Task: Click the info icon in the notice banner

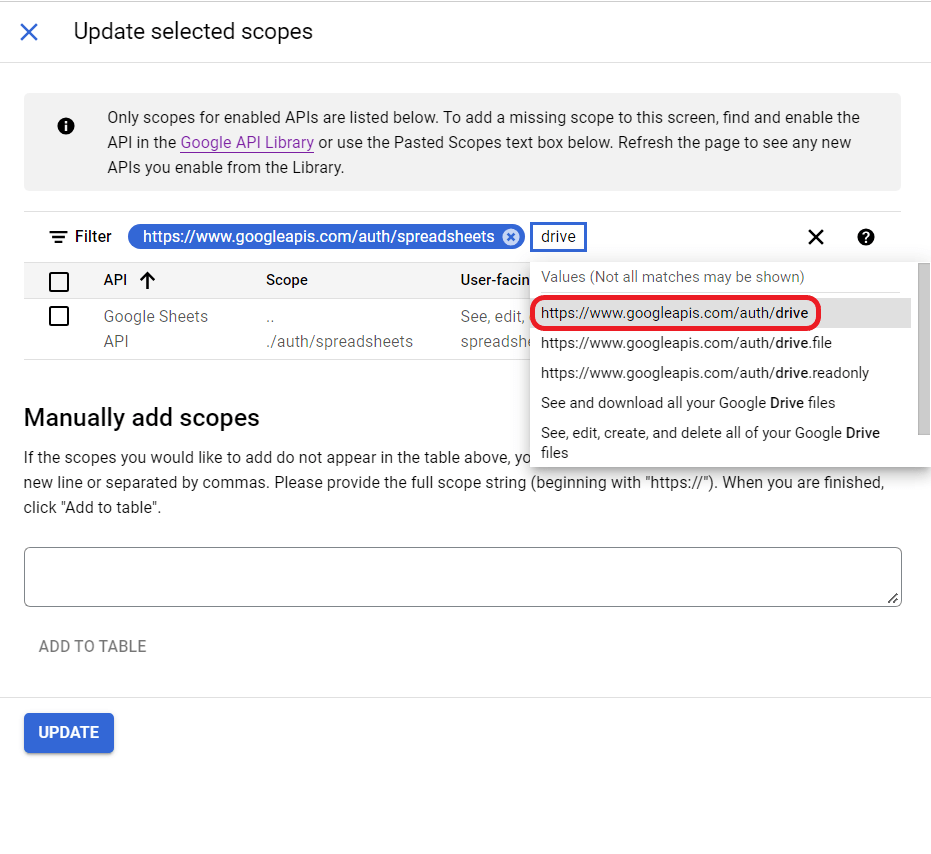Action: coord(65,125)
